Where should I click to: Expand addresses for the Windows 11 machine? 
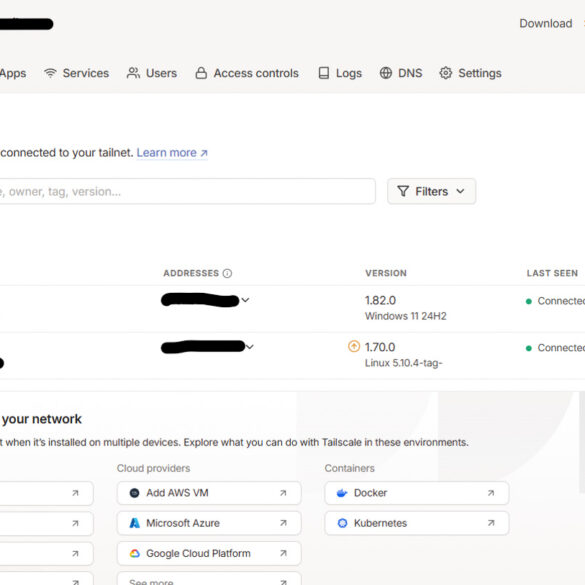[x=245, y=300]
